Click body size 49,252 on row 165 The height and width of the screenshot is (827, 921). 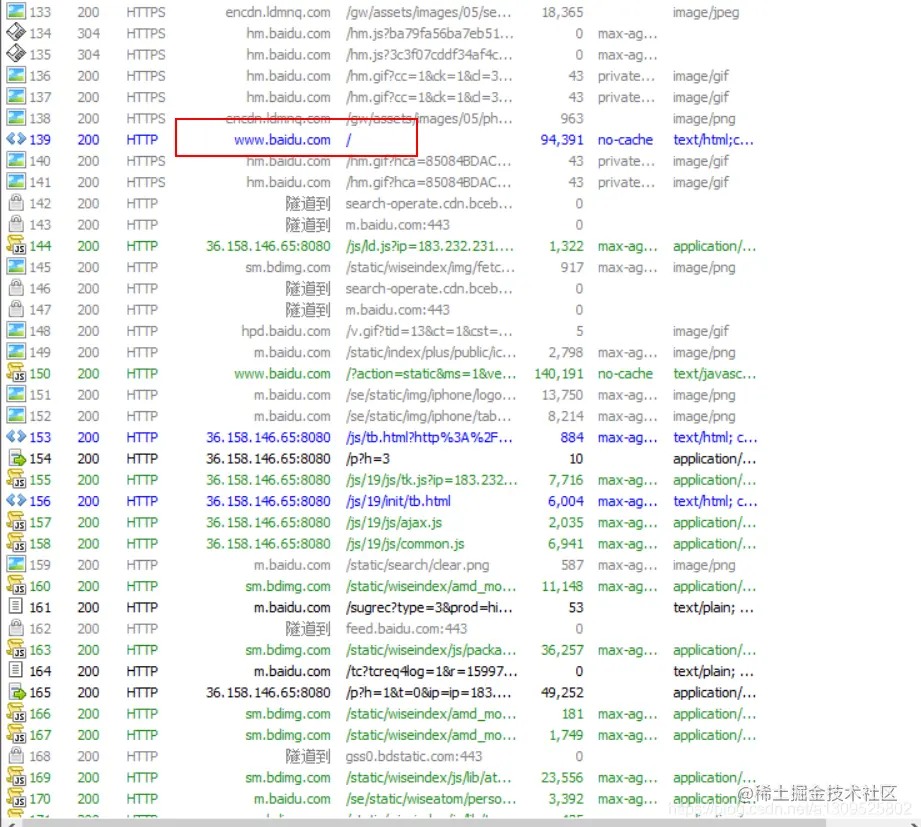562,692
